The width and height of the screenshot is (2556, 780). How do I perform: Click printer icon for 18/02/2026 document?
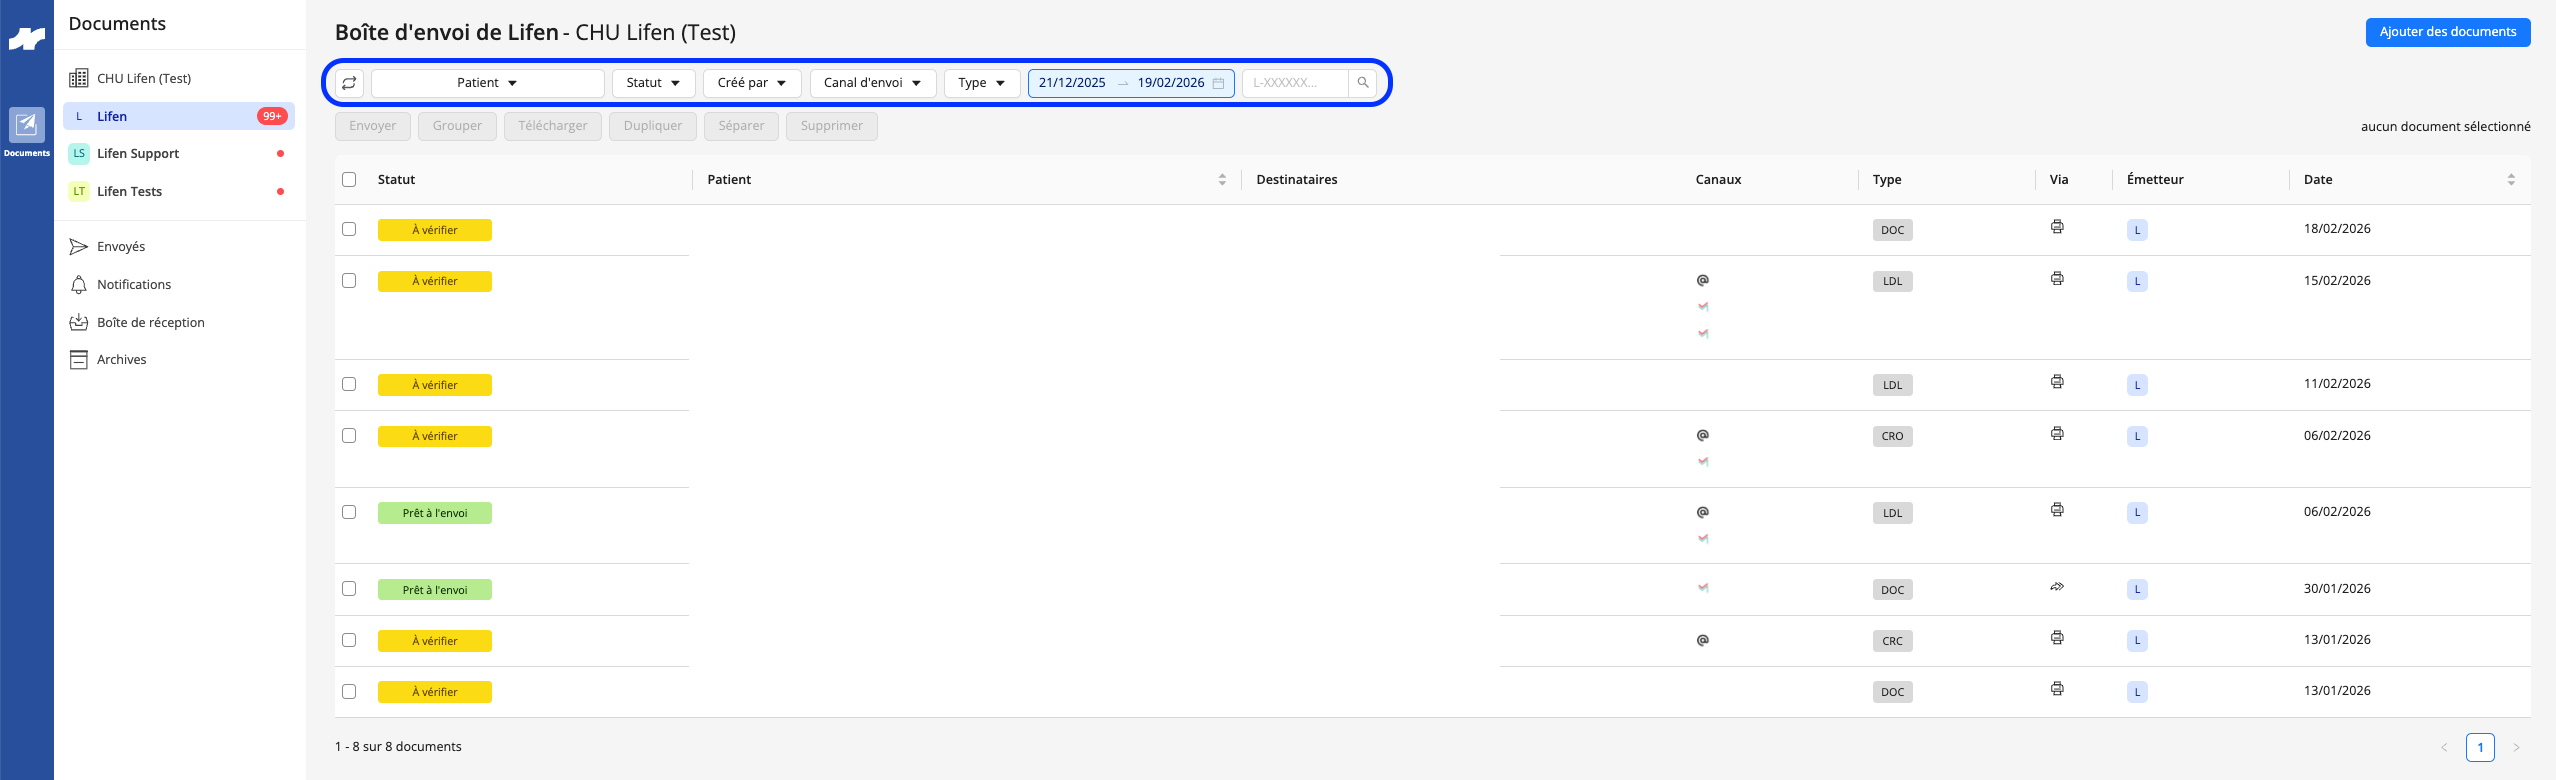click(x=2057, y=227)
